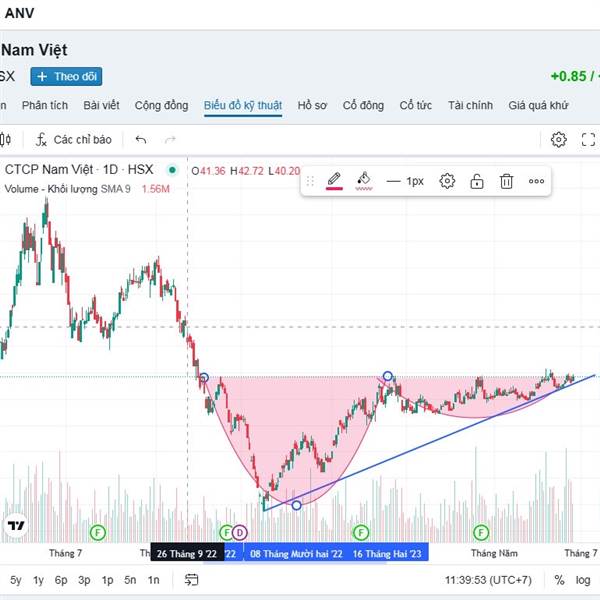Image resolution: width=600 pixels, height=600 pixels.
Task: Open the Tài chính tab
Action: pyautogui.click(x=470, y=105)
